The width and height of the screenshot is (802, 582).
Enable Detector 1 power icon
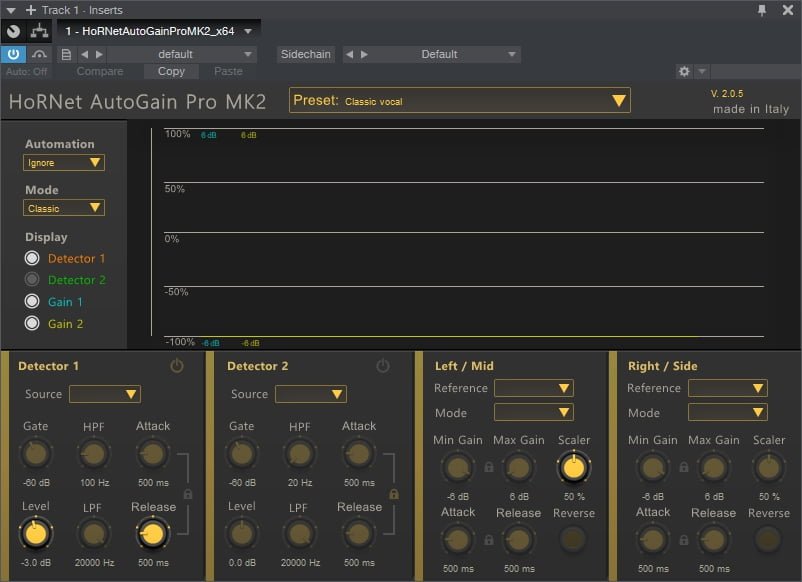(x=176, y=366)
